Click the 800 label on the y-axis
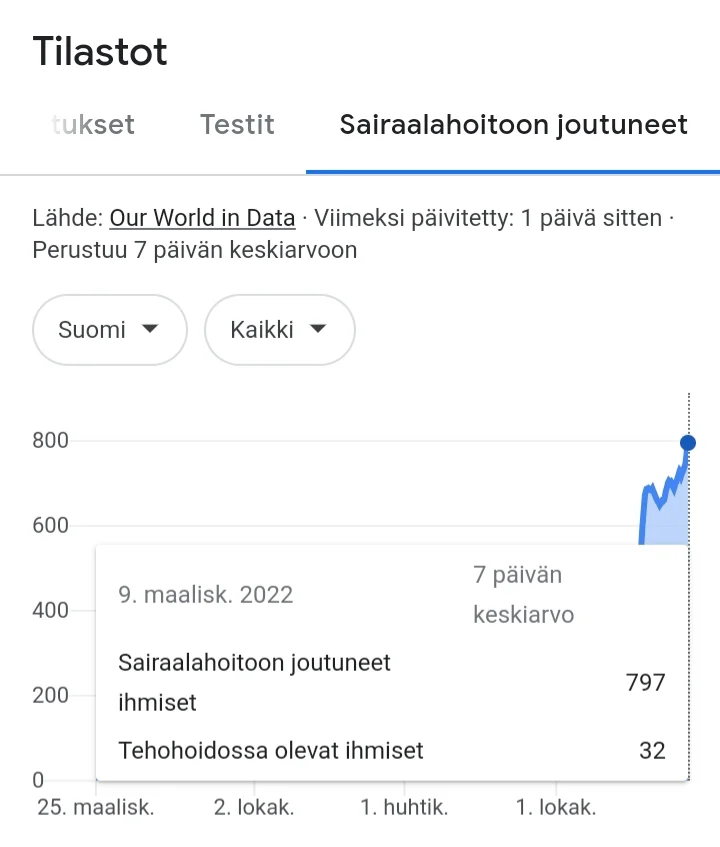 (x=51, y=441)
